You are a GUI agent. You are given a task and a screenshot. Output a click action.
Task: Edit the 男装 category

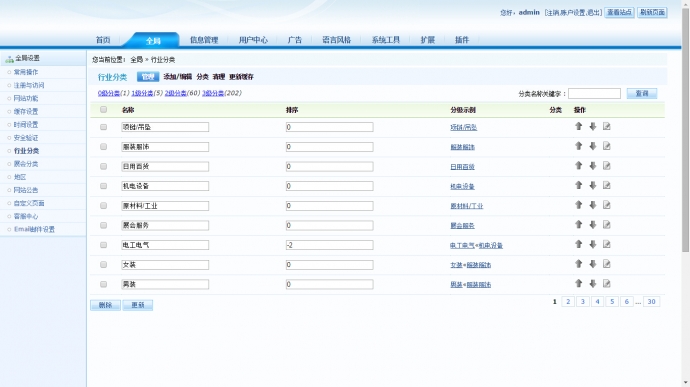pyautogui.click(x=607, y=284)
